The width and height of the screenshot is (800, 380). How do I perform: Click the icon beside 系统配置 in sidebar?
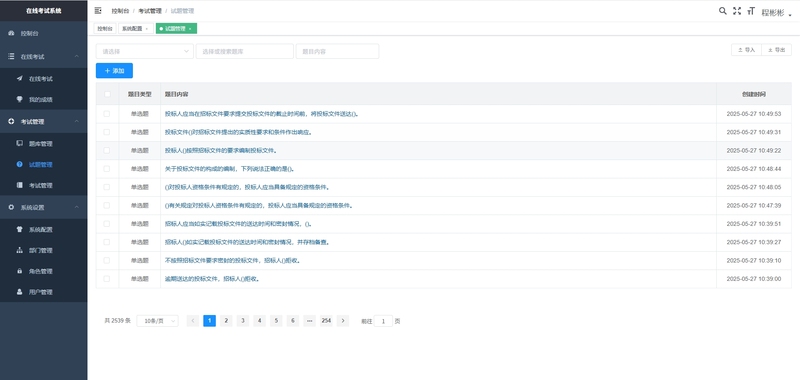point(19,230)
